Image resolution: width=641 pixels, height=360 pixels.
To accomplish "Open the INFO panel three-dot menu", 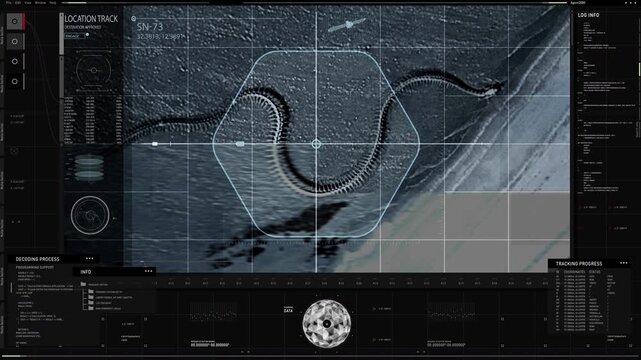I will tap(148, 271).
